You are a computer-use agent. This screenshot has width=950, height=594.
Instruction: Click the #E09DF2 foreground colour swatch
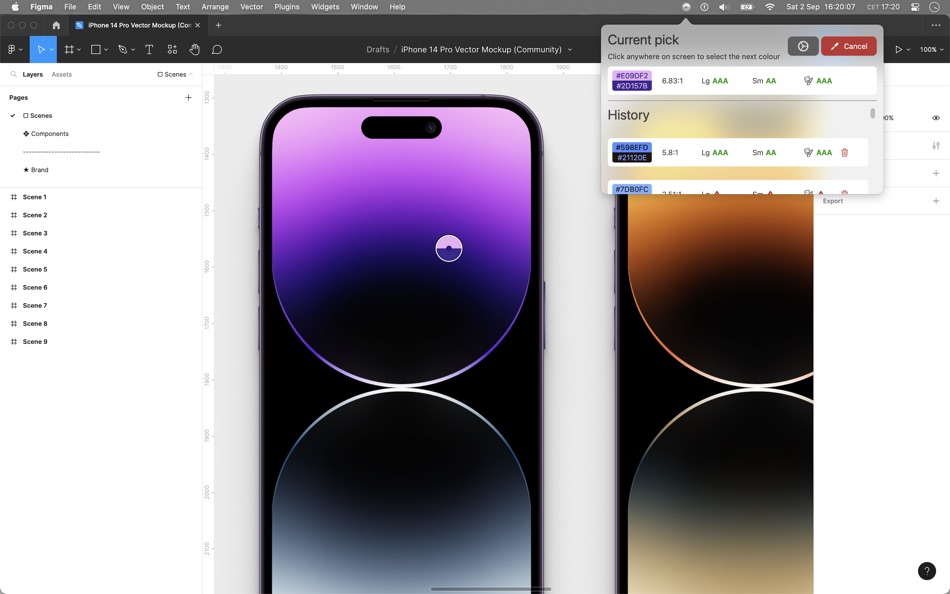click(x=632, y=76)
